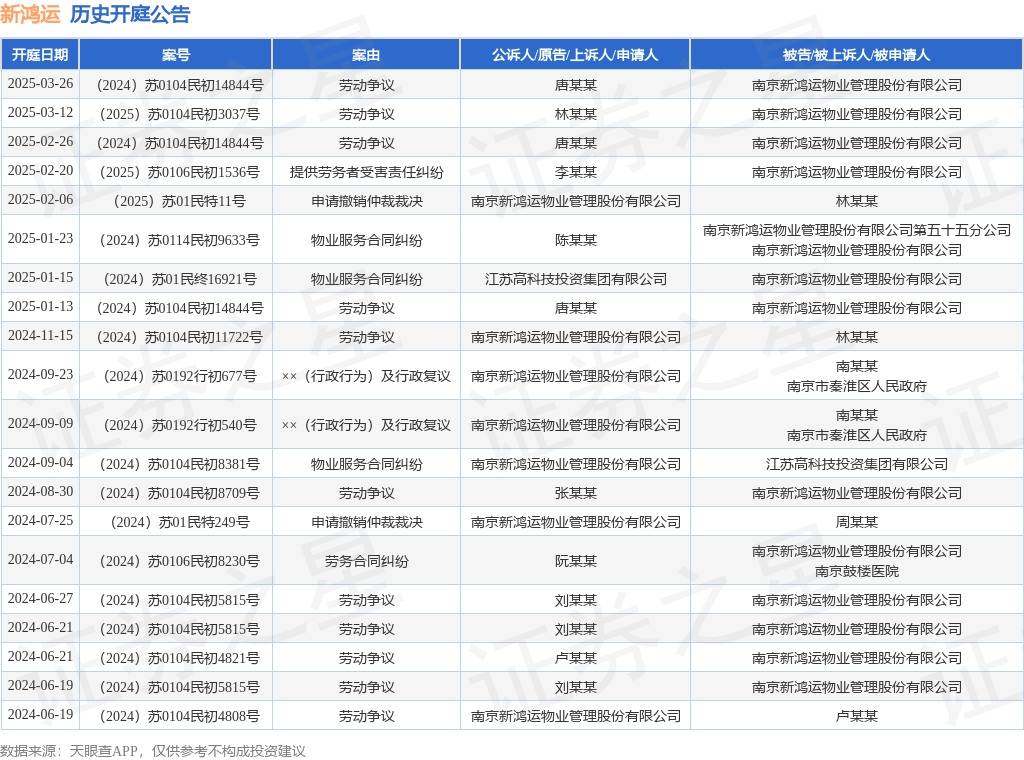This screenshot has width=1024, height=760.
Task: Click the 案号 column header
Action: 176,55
